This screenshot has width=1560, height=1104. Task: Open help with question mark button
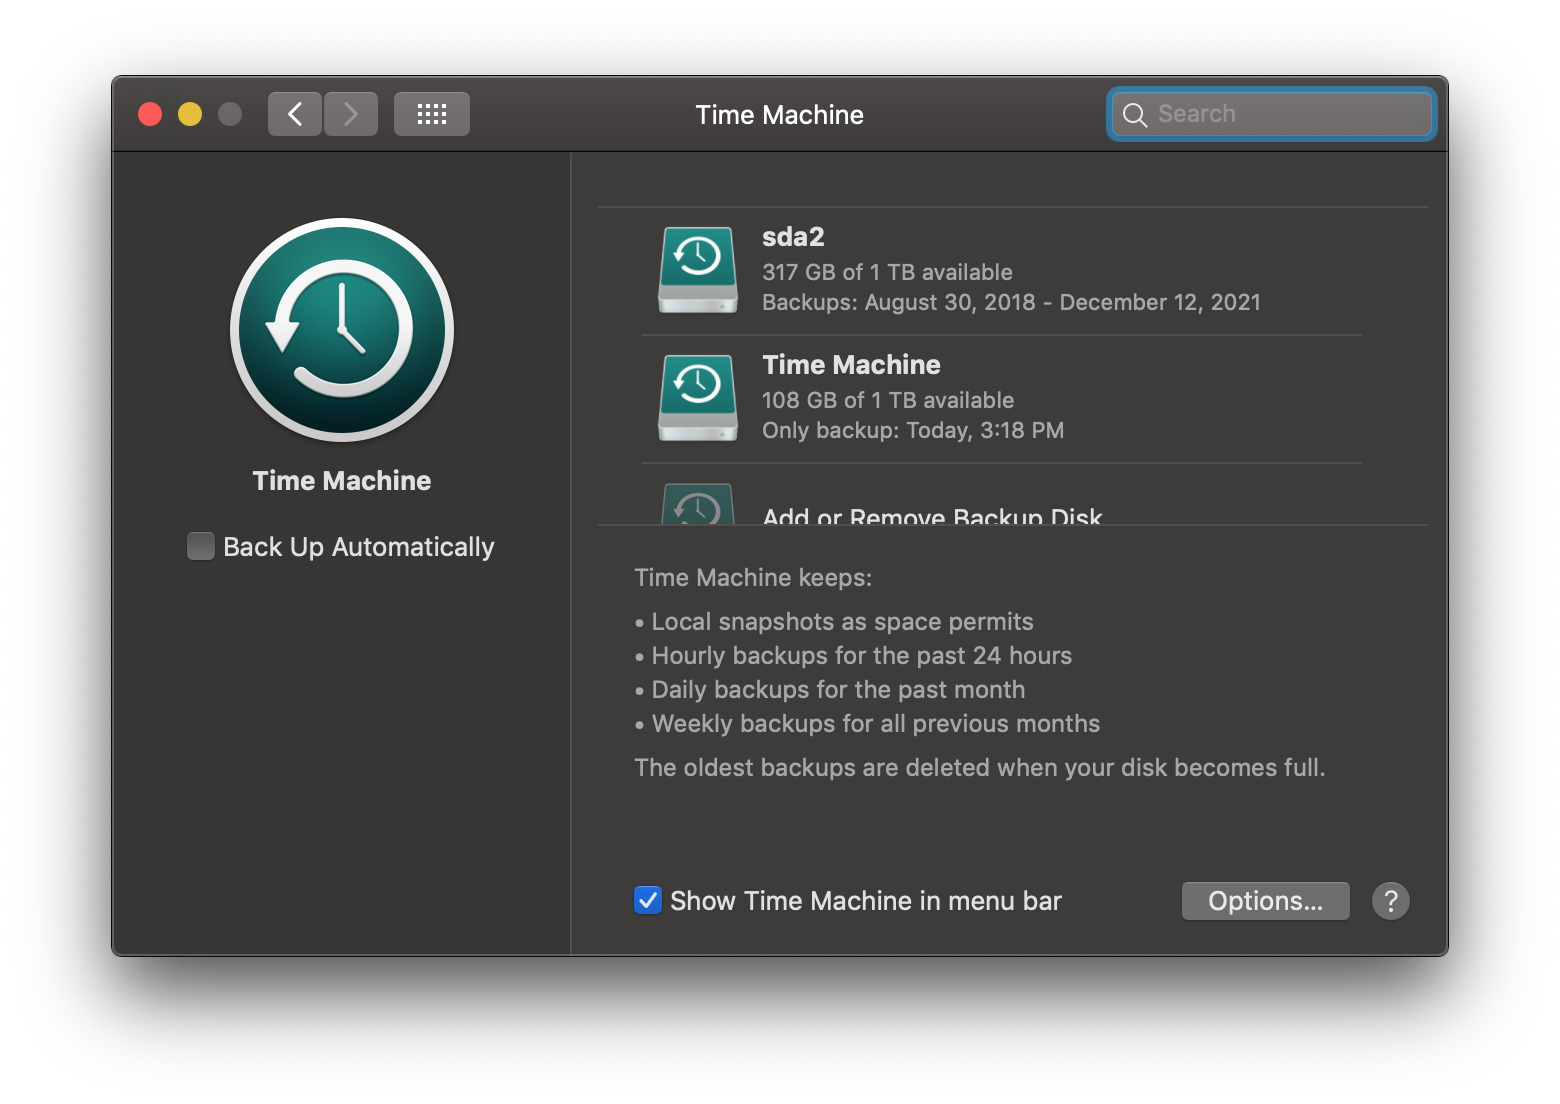tap(1390, 901)
